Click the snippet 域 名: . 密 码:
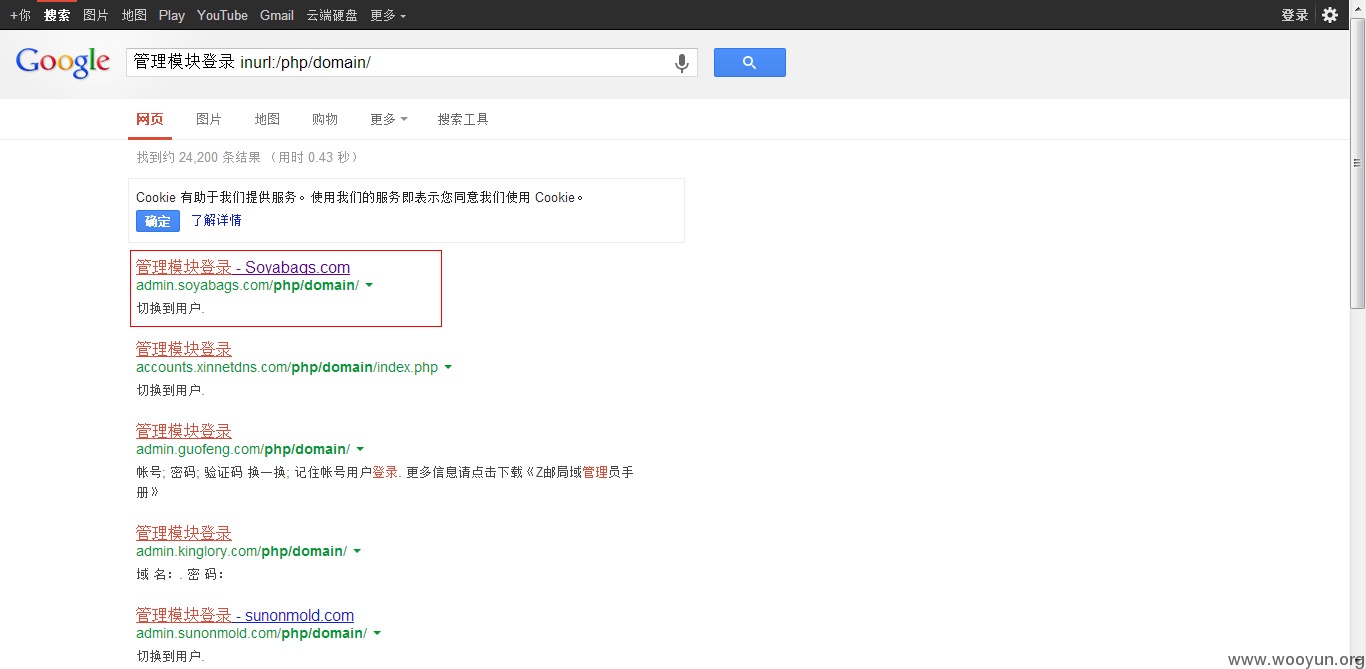 (181, 574)
